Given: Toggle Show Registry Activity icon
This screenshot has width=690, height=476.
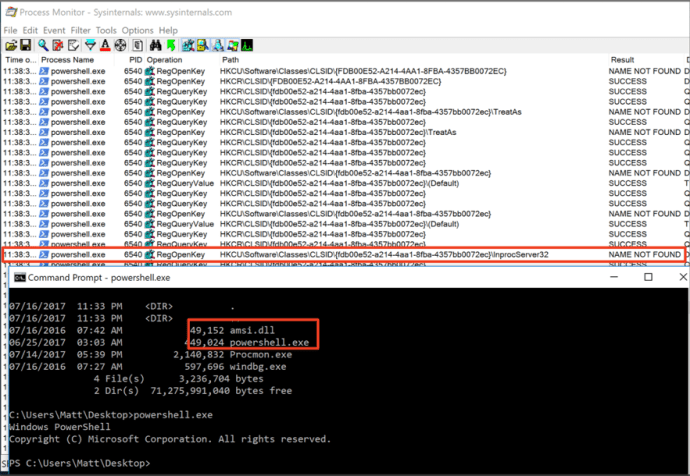Looking at the screenshot, I should pyautogui.click(x=189, y=45).
